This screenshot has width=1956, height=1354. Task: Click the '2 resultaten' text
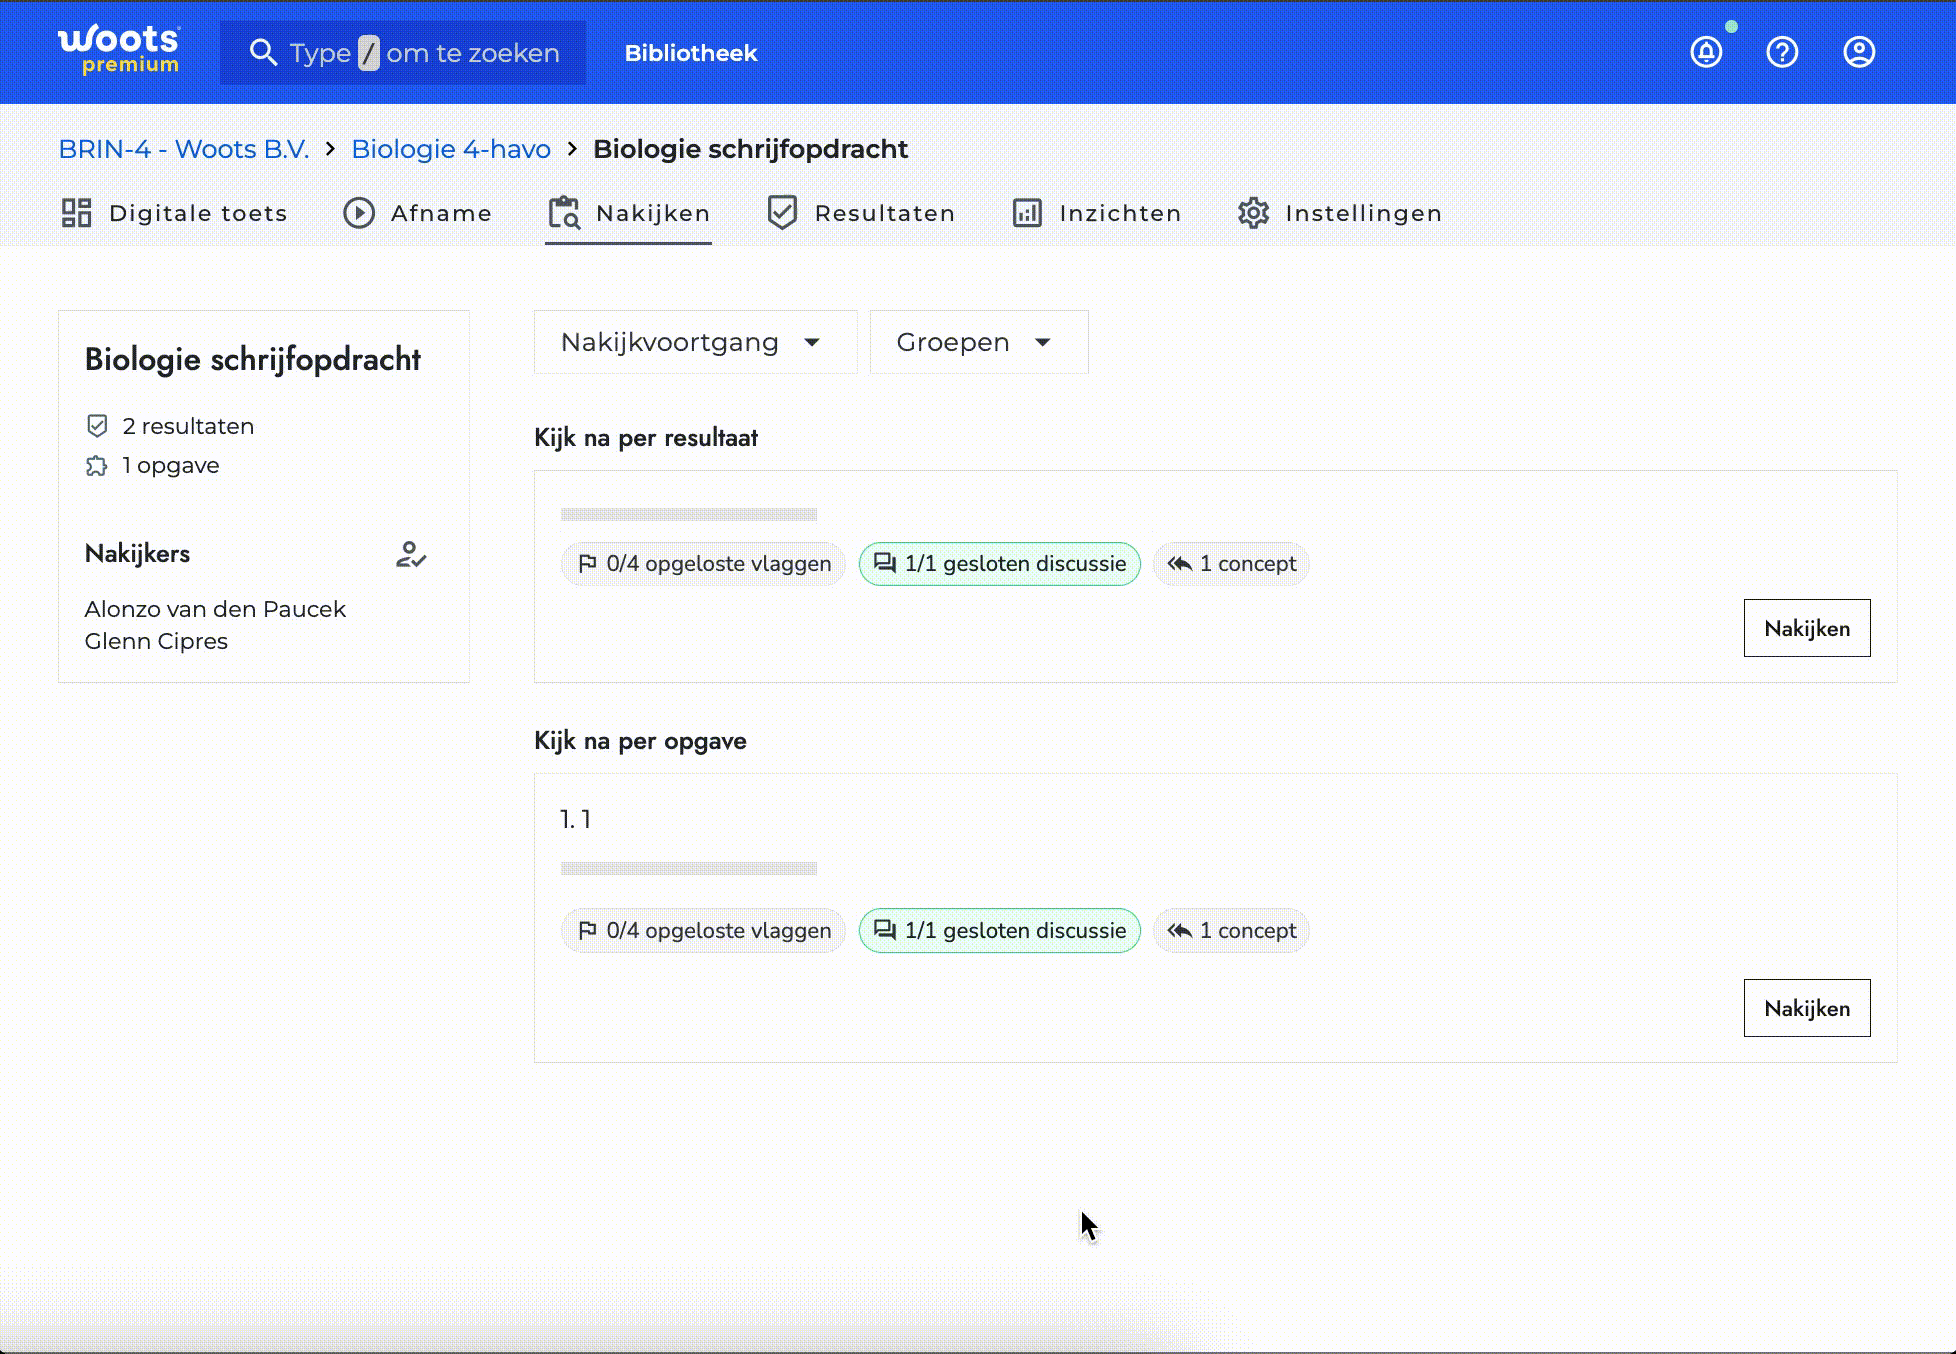(x=188, y=426)
